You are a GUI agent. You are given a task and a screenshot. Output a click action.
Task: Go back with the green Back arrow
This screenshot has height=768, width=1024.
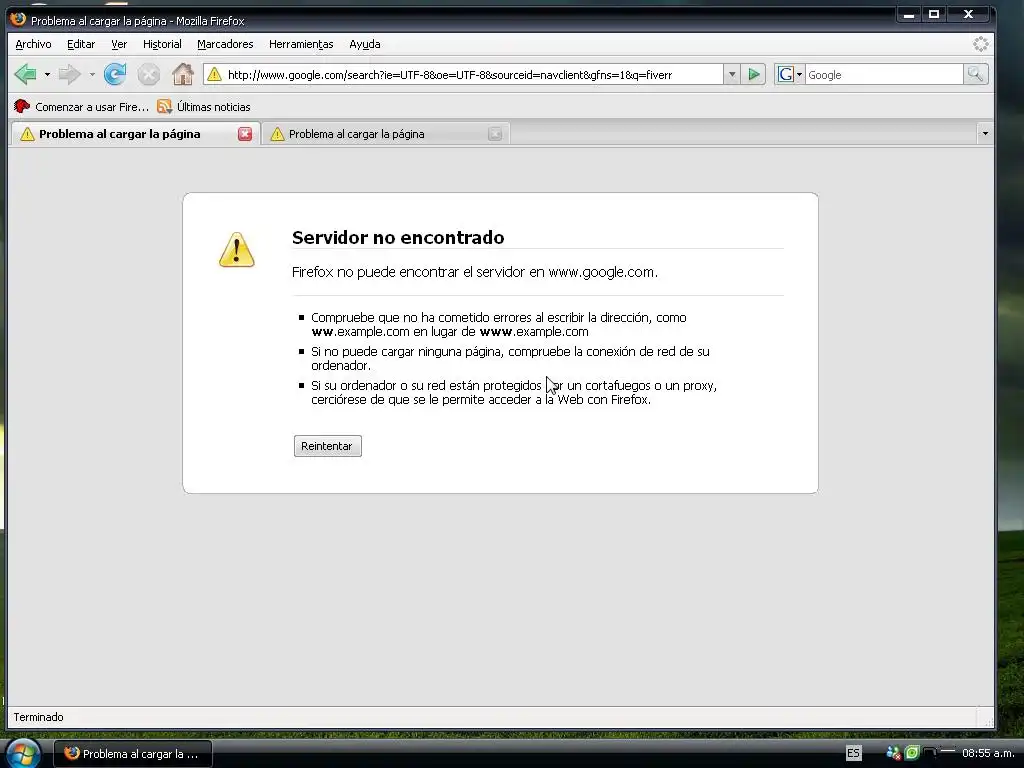tap(25, 74)
